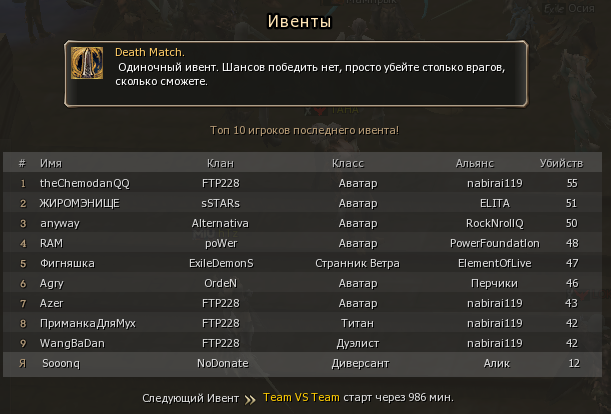Screen dimensions: 611x414
Task: Sort the table by the Имя column header
Action: pos(51,162)
